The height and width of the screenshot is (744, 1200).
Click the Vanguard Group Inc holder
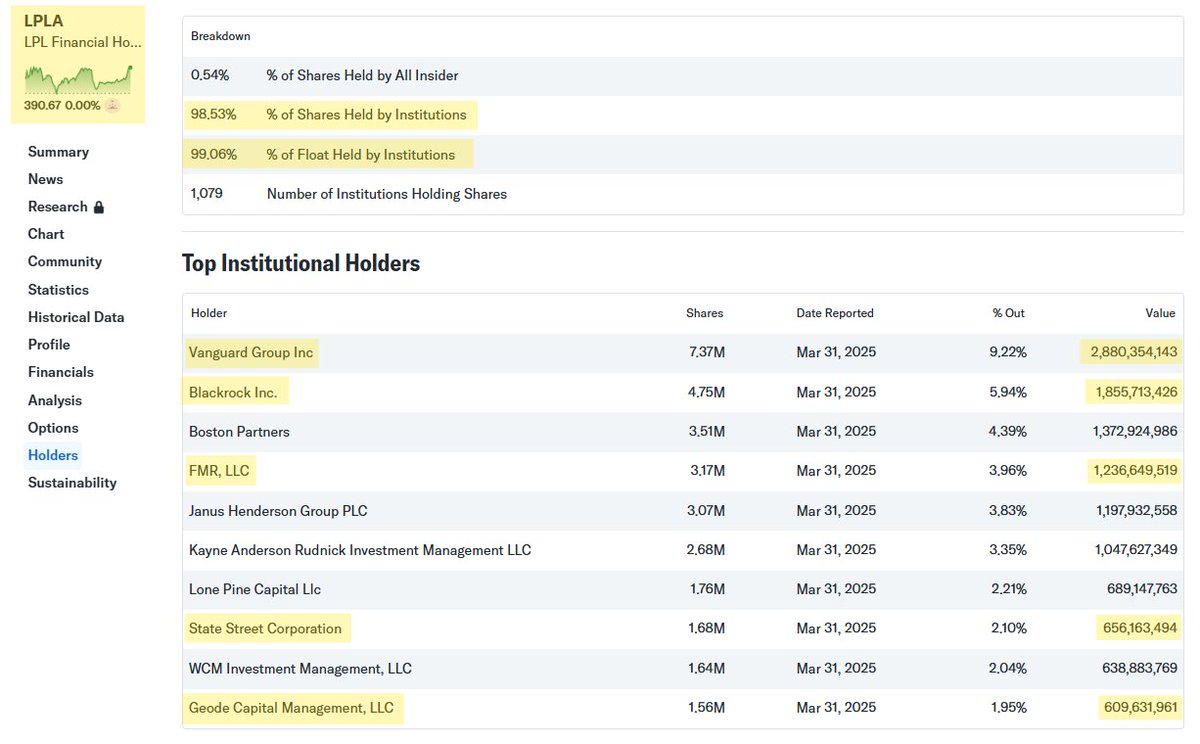[x=251, y=352]
